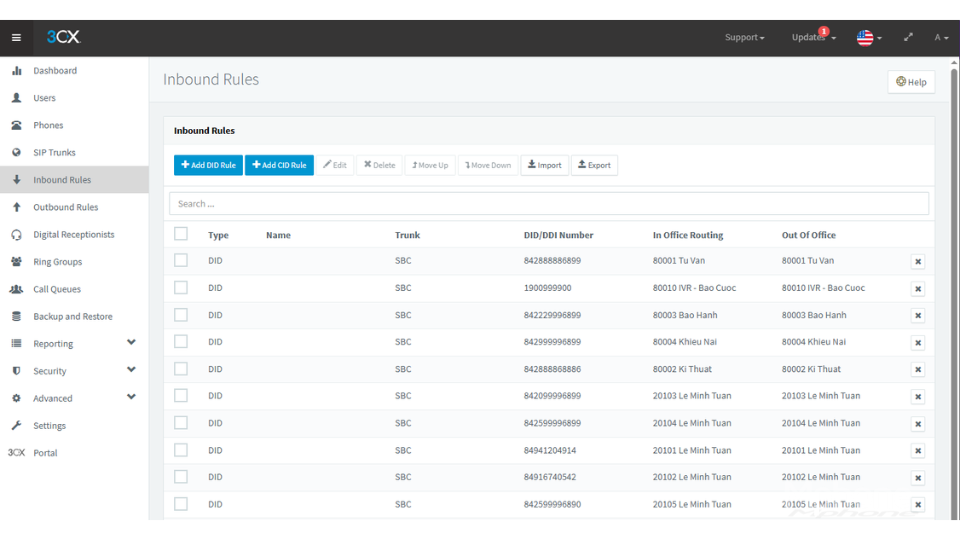960x540 pixels.
Task: Click the Ring Groups icon
Action: [17, 261]
